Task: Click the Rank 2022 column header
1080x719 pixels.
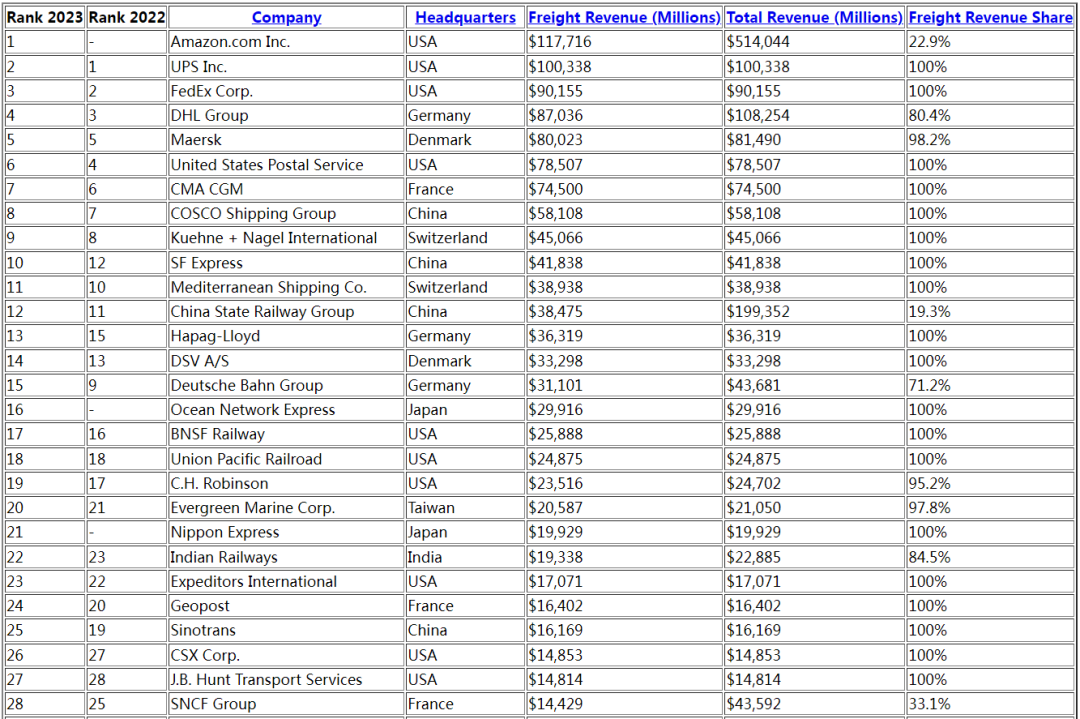Action: click(x=127, y=18)
